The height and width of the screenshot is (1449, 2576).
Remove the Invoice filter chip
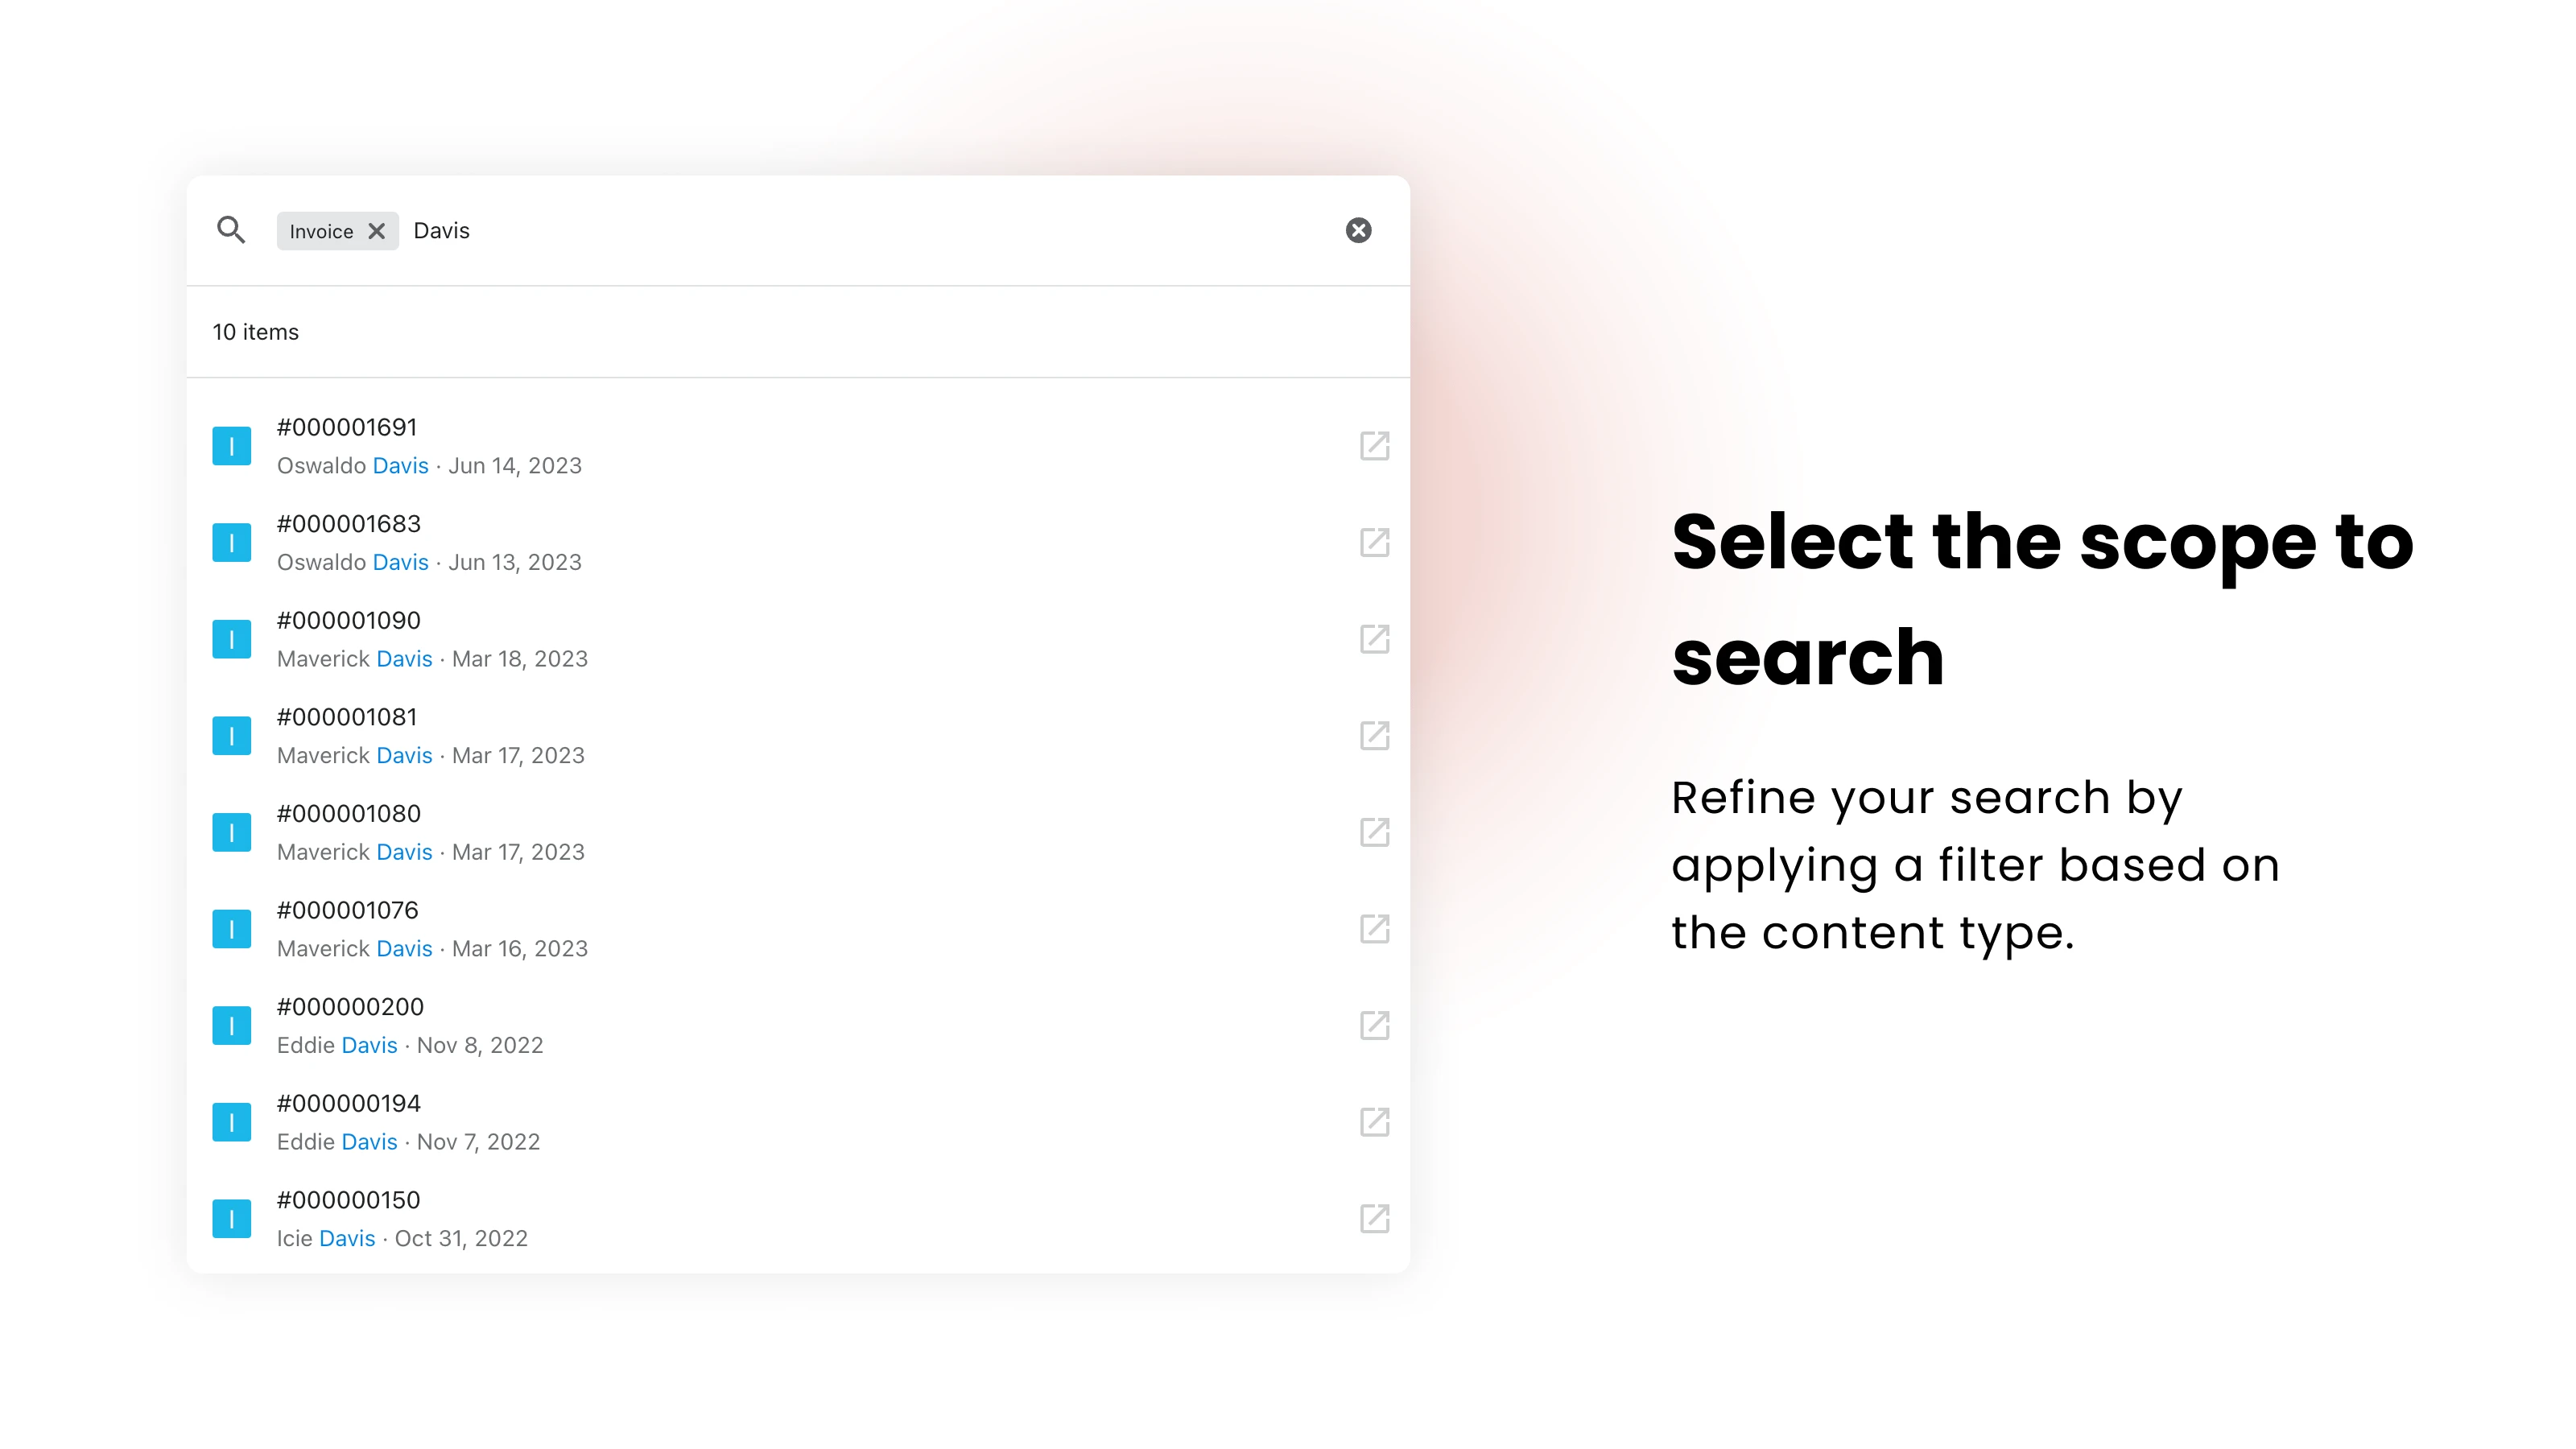point(376,230)
